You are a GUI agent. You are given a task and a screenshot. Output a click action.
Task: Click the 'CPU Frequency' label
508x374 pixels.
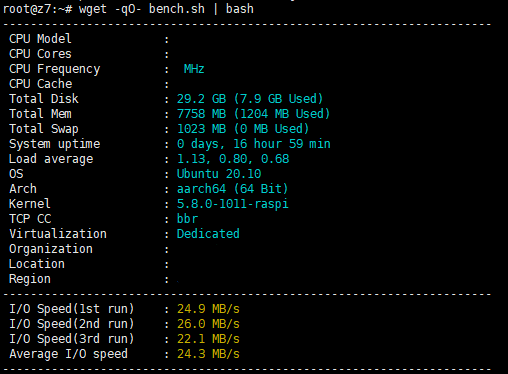point(54,69)
